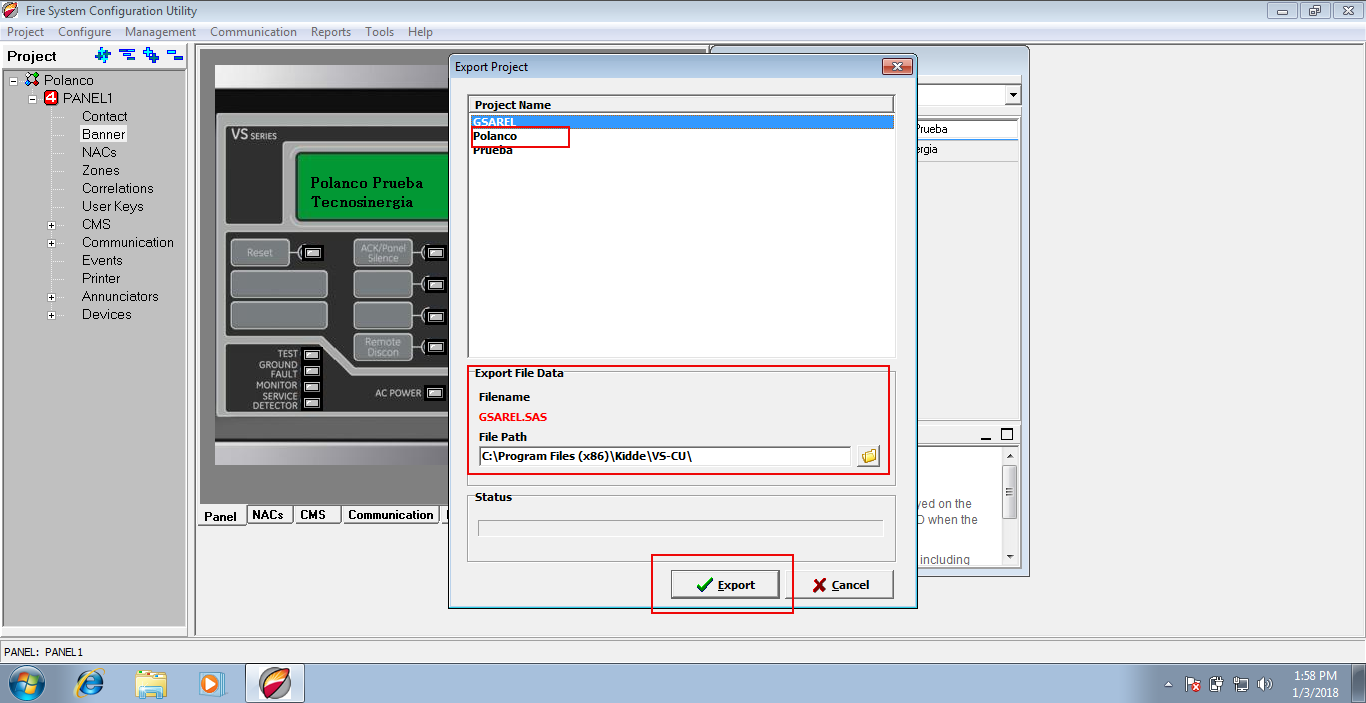The height and width of the screenshot is (703, 1366).
Task: Open Windows Explorer from the taskbar
Action: 151,683
